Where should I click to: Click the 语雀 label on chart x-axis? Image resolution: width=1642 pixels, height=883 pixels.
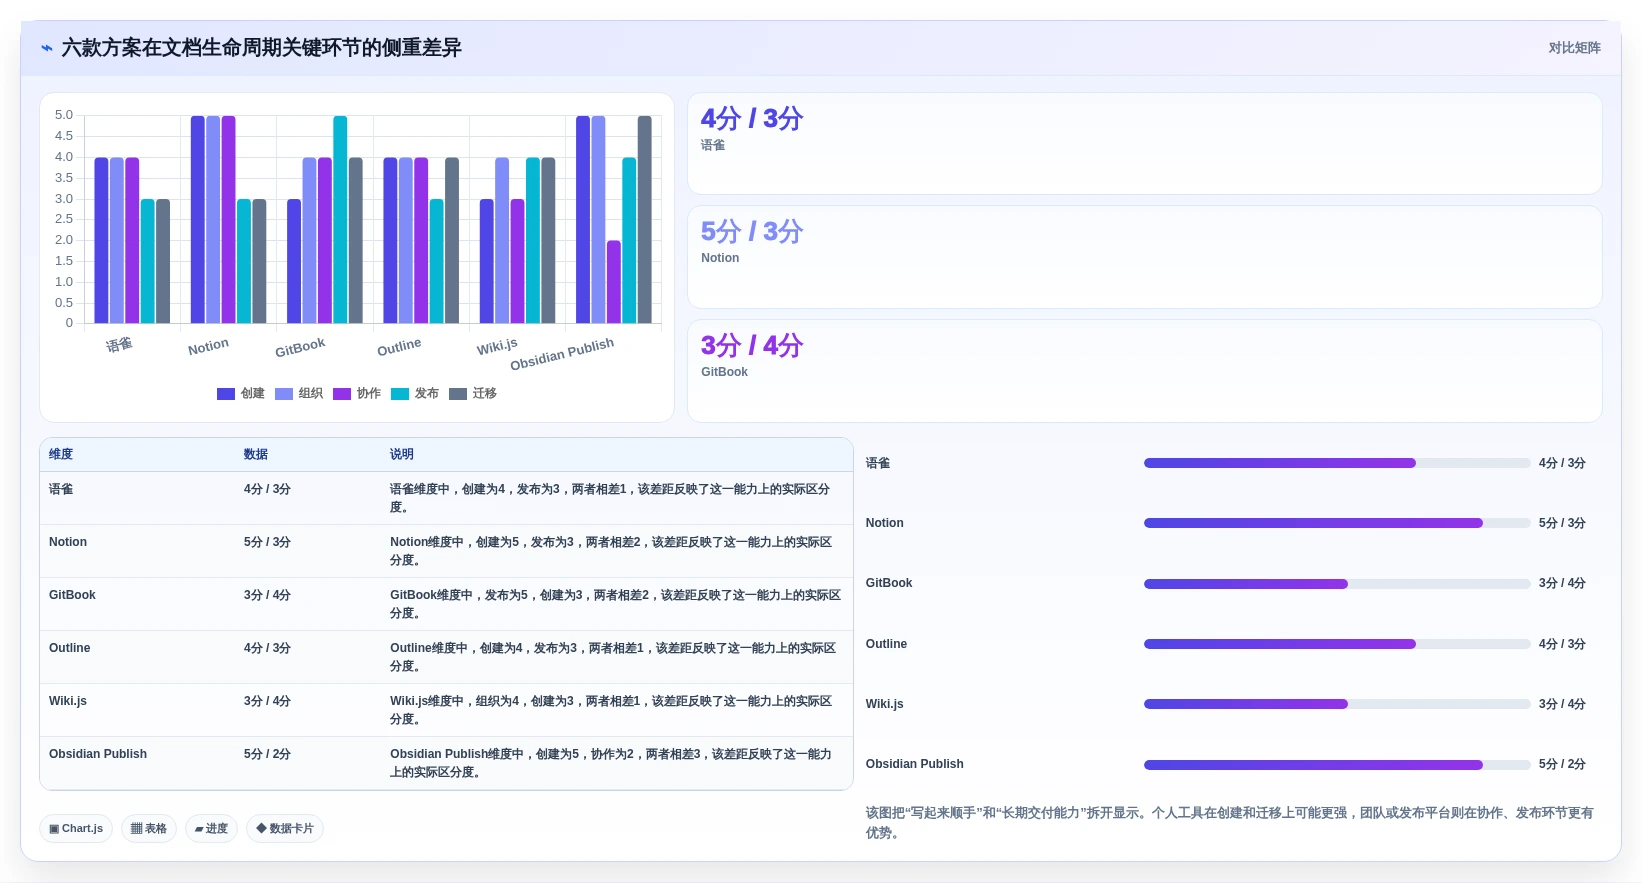tap(119, 345)
